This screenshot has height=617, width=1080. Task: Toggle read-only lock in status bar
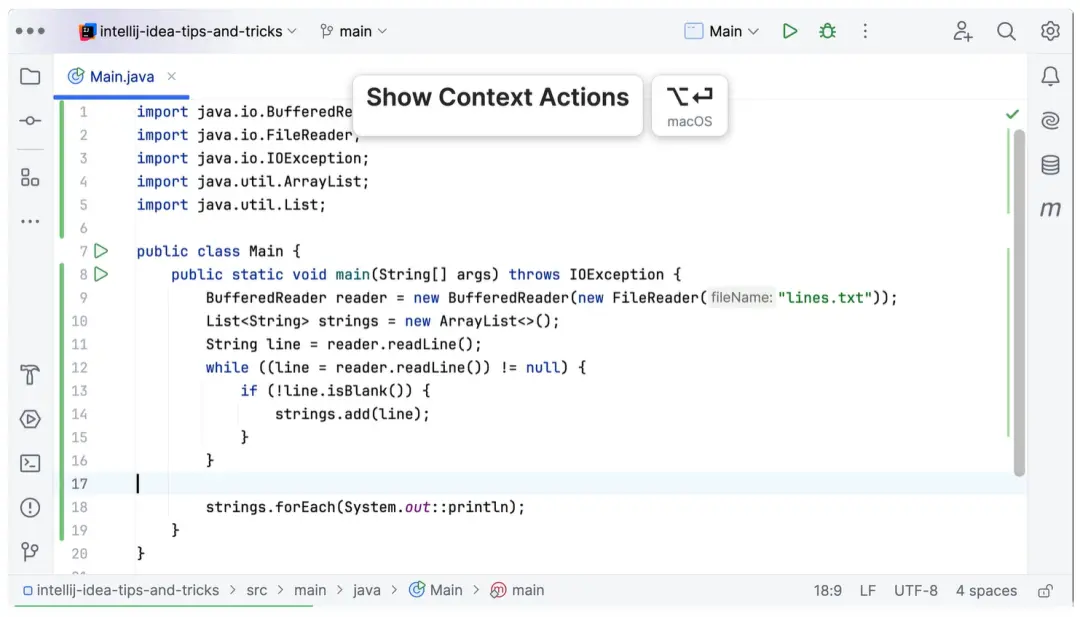(x=1046, y=591)
